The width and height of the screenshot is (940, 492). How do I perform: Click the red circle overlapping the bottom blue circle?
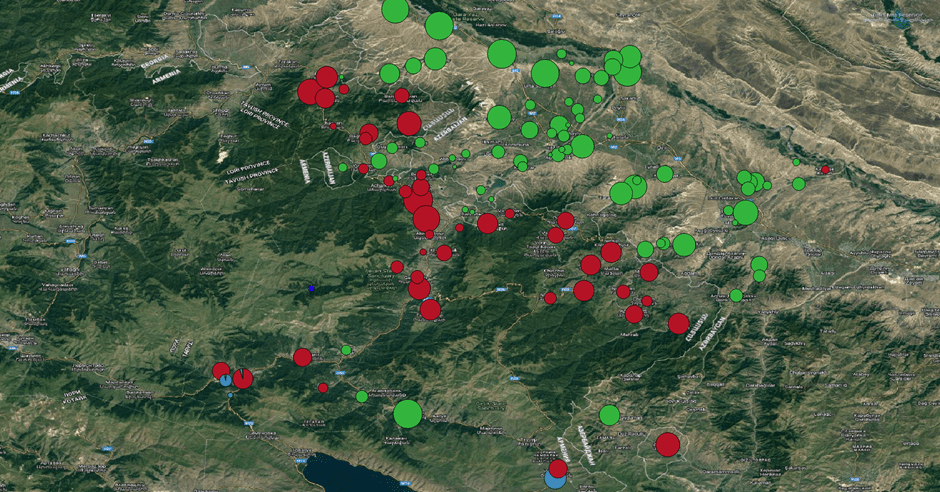558,467
